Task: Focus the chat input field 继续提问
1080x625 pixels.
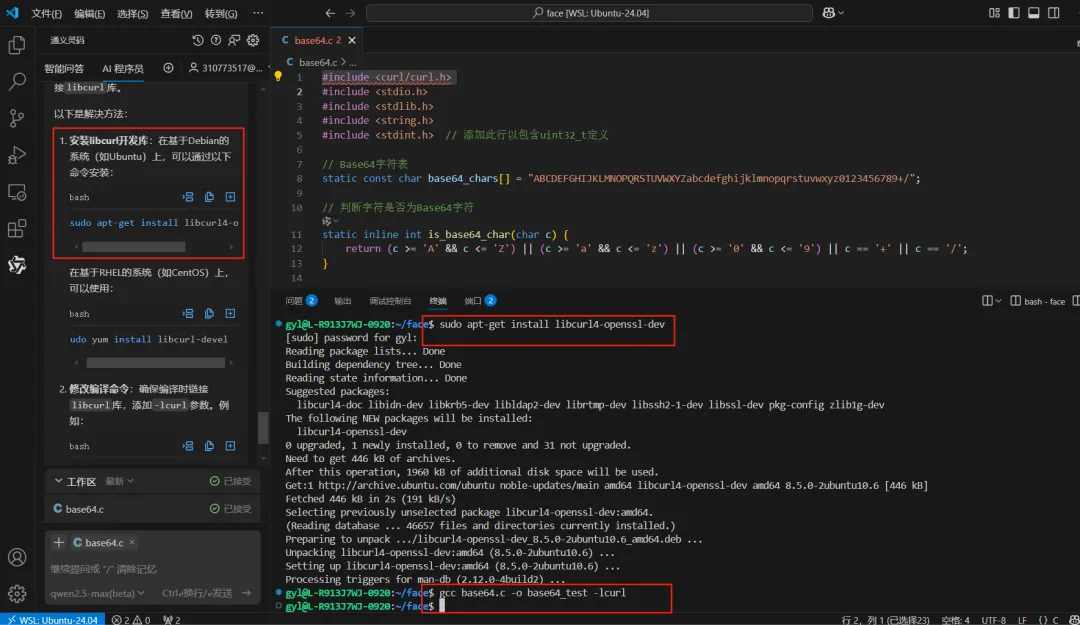Action: click(152, 569)
